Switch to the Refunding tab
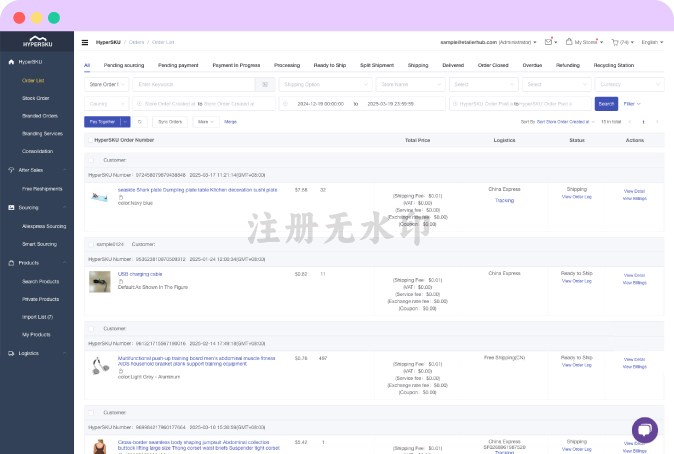Viewport: 674px width, 454px height. pos(567,65)
